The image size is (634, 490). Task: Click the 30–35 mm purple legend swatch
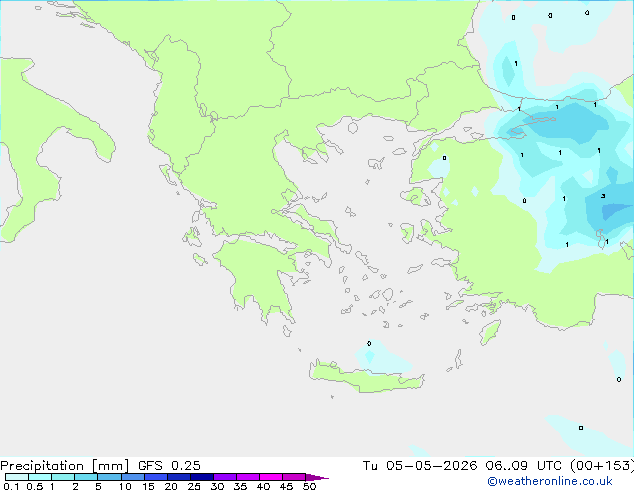(224, 477)
